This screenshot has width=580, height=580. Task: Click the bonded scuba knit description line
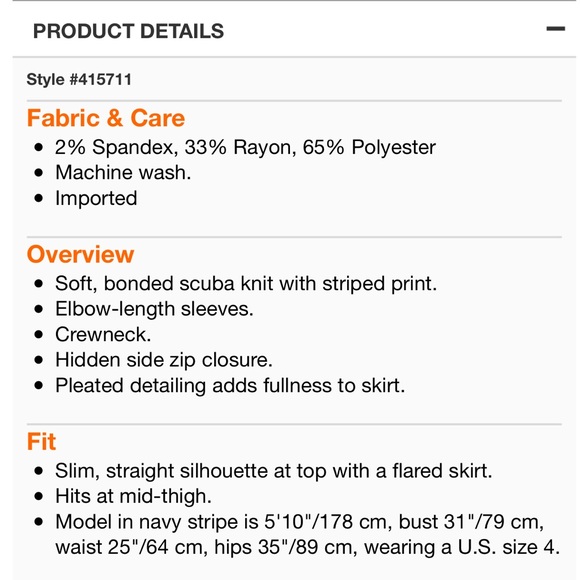pyautogui.click(x=246, y=284)
